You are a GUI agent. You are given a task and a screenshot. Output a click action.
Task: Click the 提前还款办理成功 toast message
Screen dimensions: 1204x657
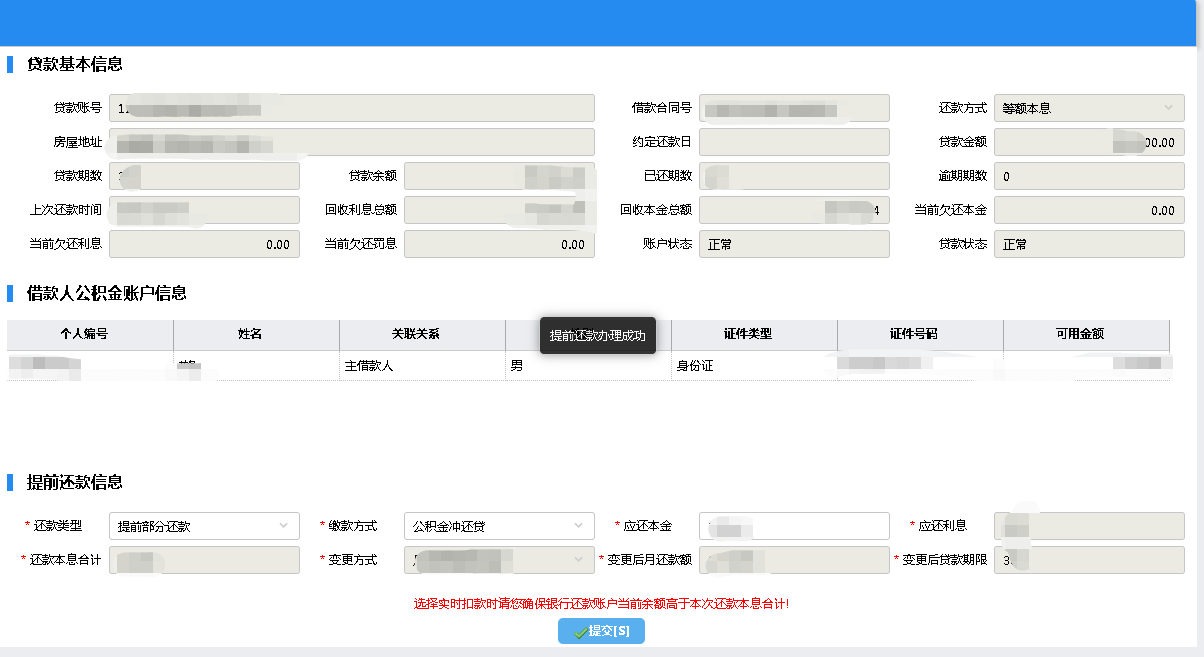(x=597, y=336)
